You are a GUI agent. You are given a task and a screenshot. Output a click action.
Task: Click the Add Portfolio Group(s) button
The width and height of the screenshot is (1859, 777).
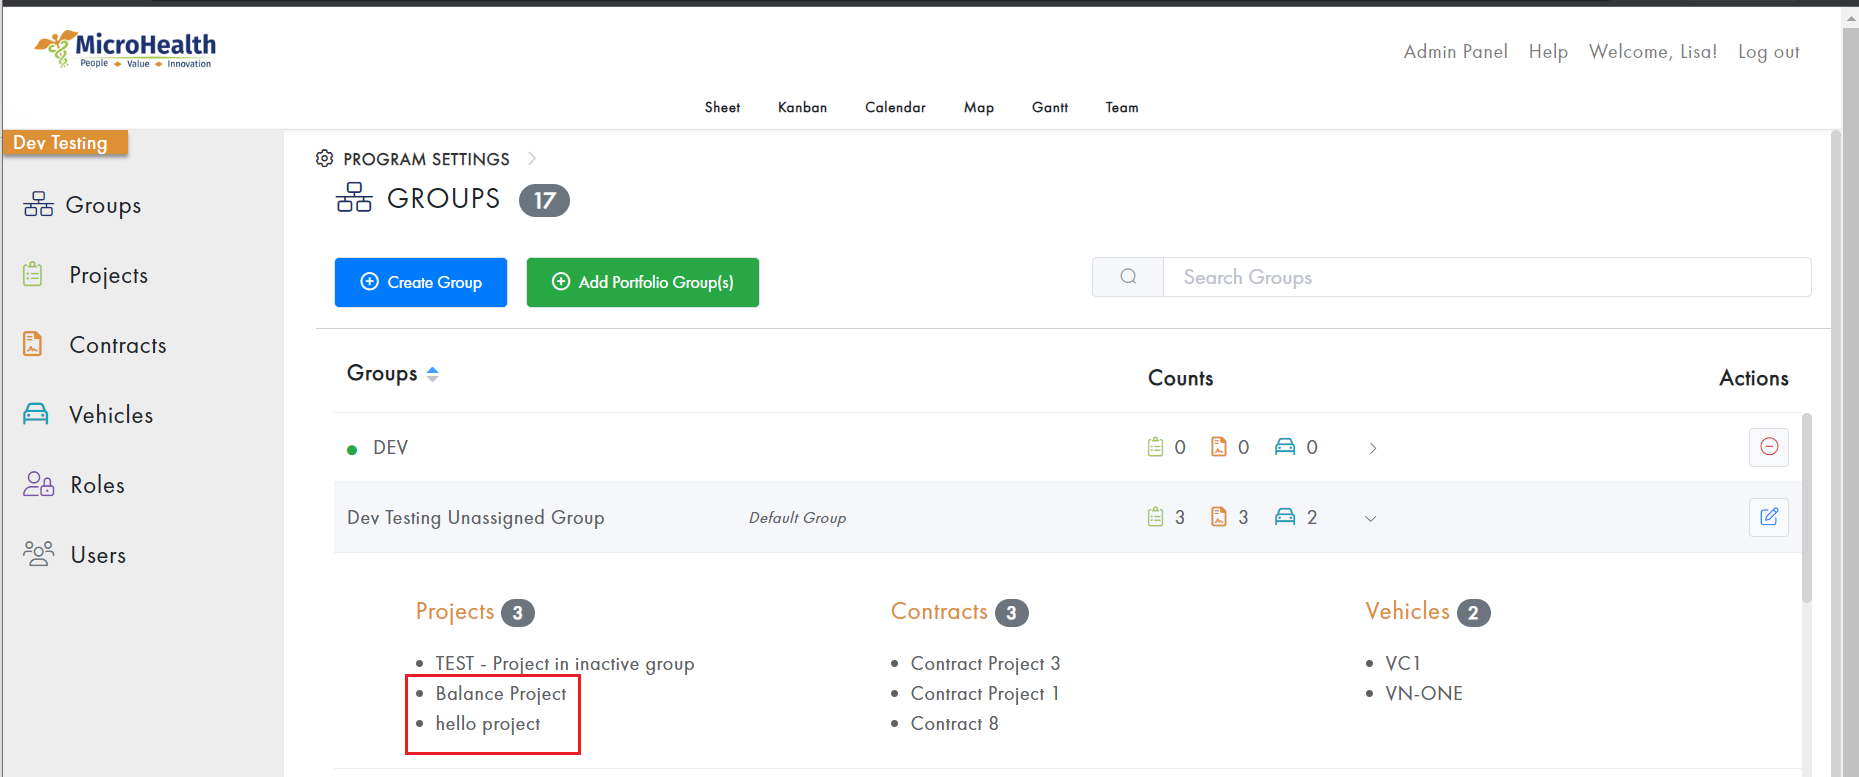pos(643,282)
